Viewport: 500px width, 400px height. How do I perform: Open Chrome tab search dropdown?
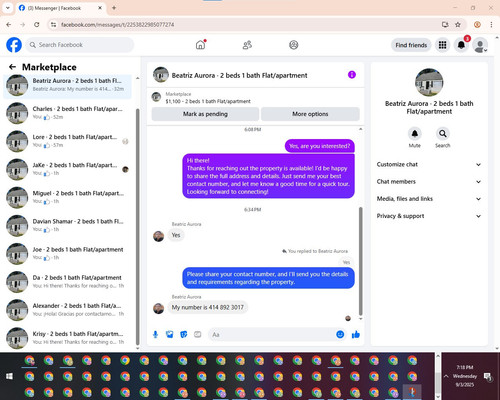point(8,8)
